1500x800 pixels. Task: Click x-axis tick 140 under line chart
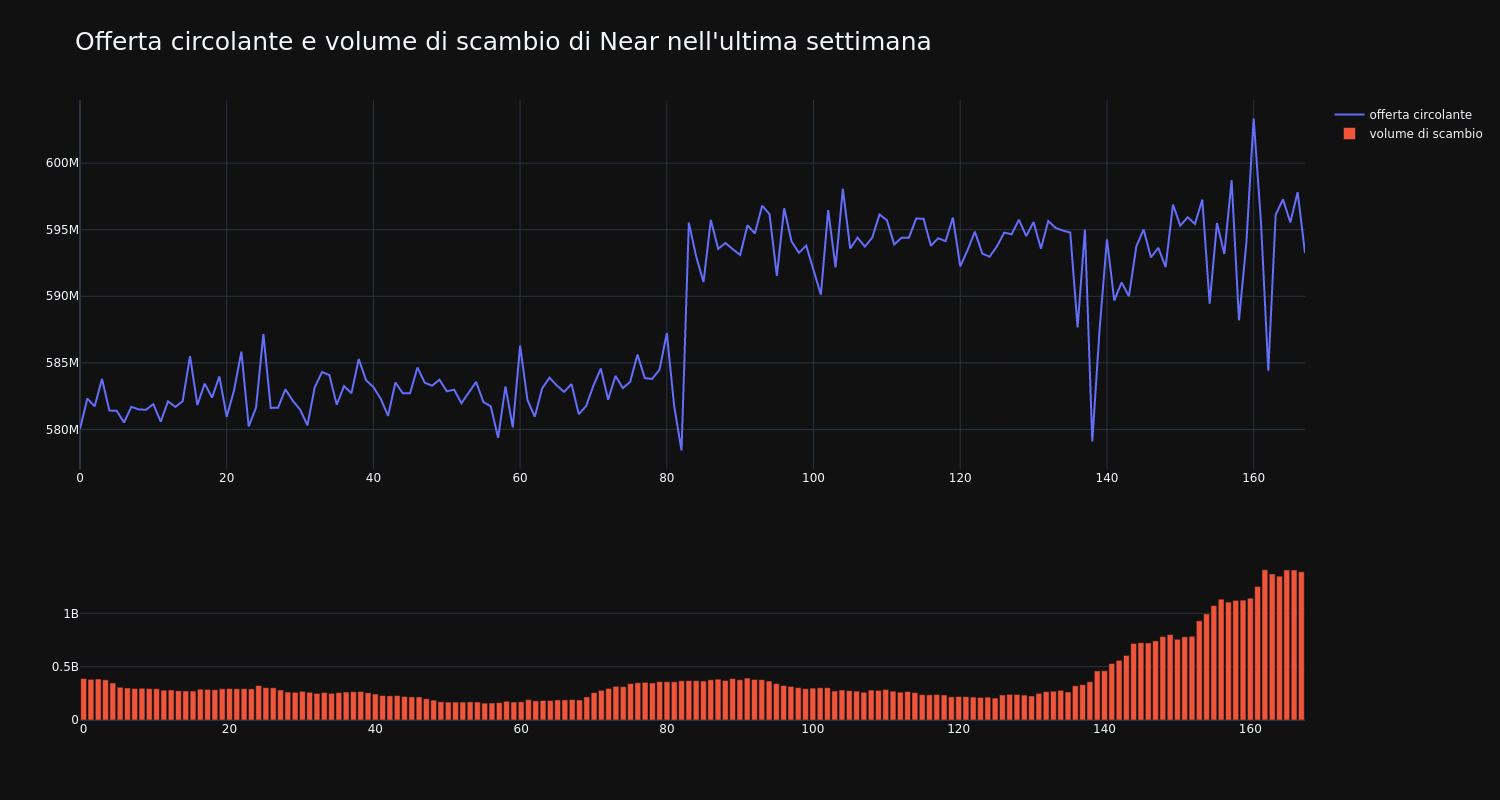1107,478
